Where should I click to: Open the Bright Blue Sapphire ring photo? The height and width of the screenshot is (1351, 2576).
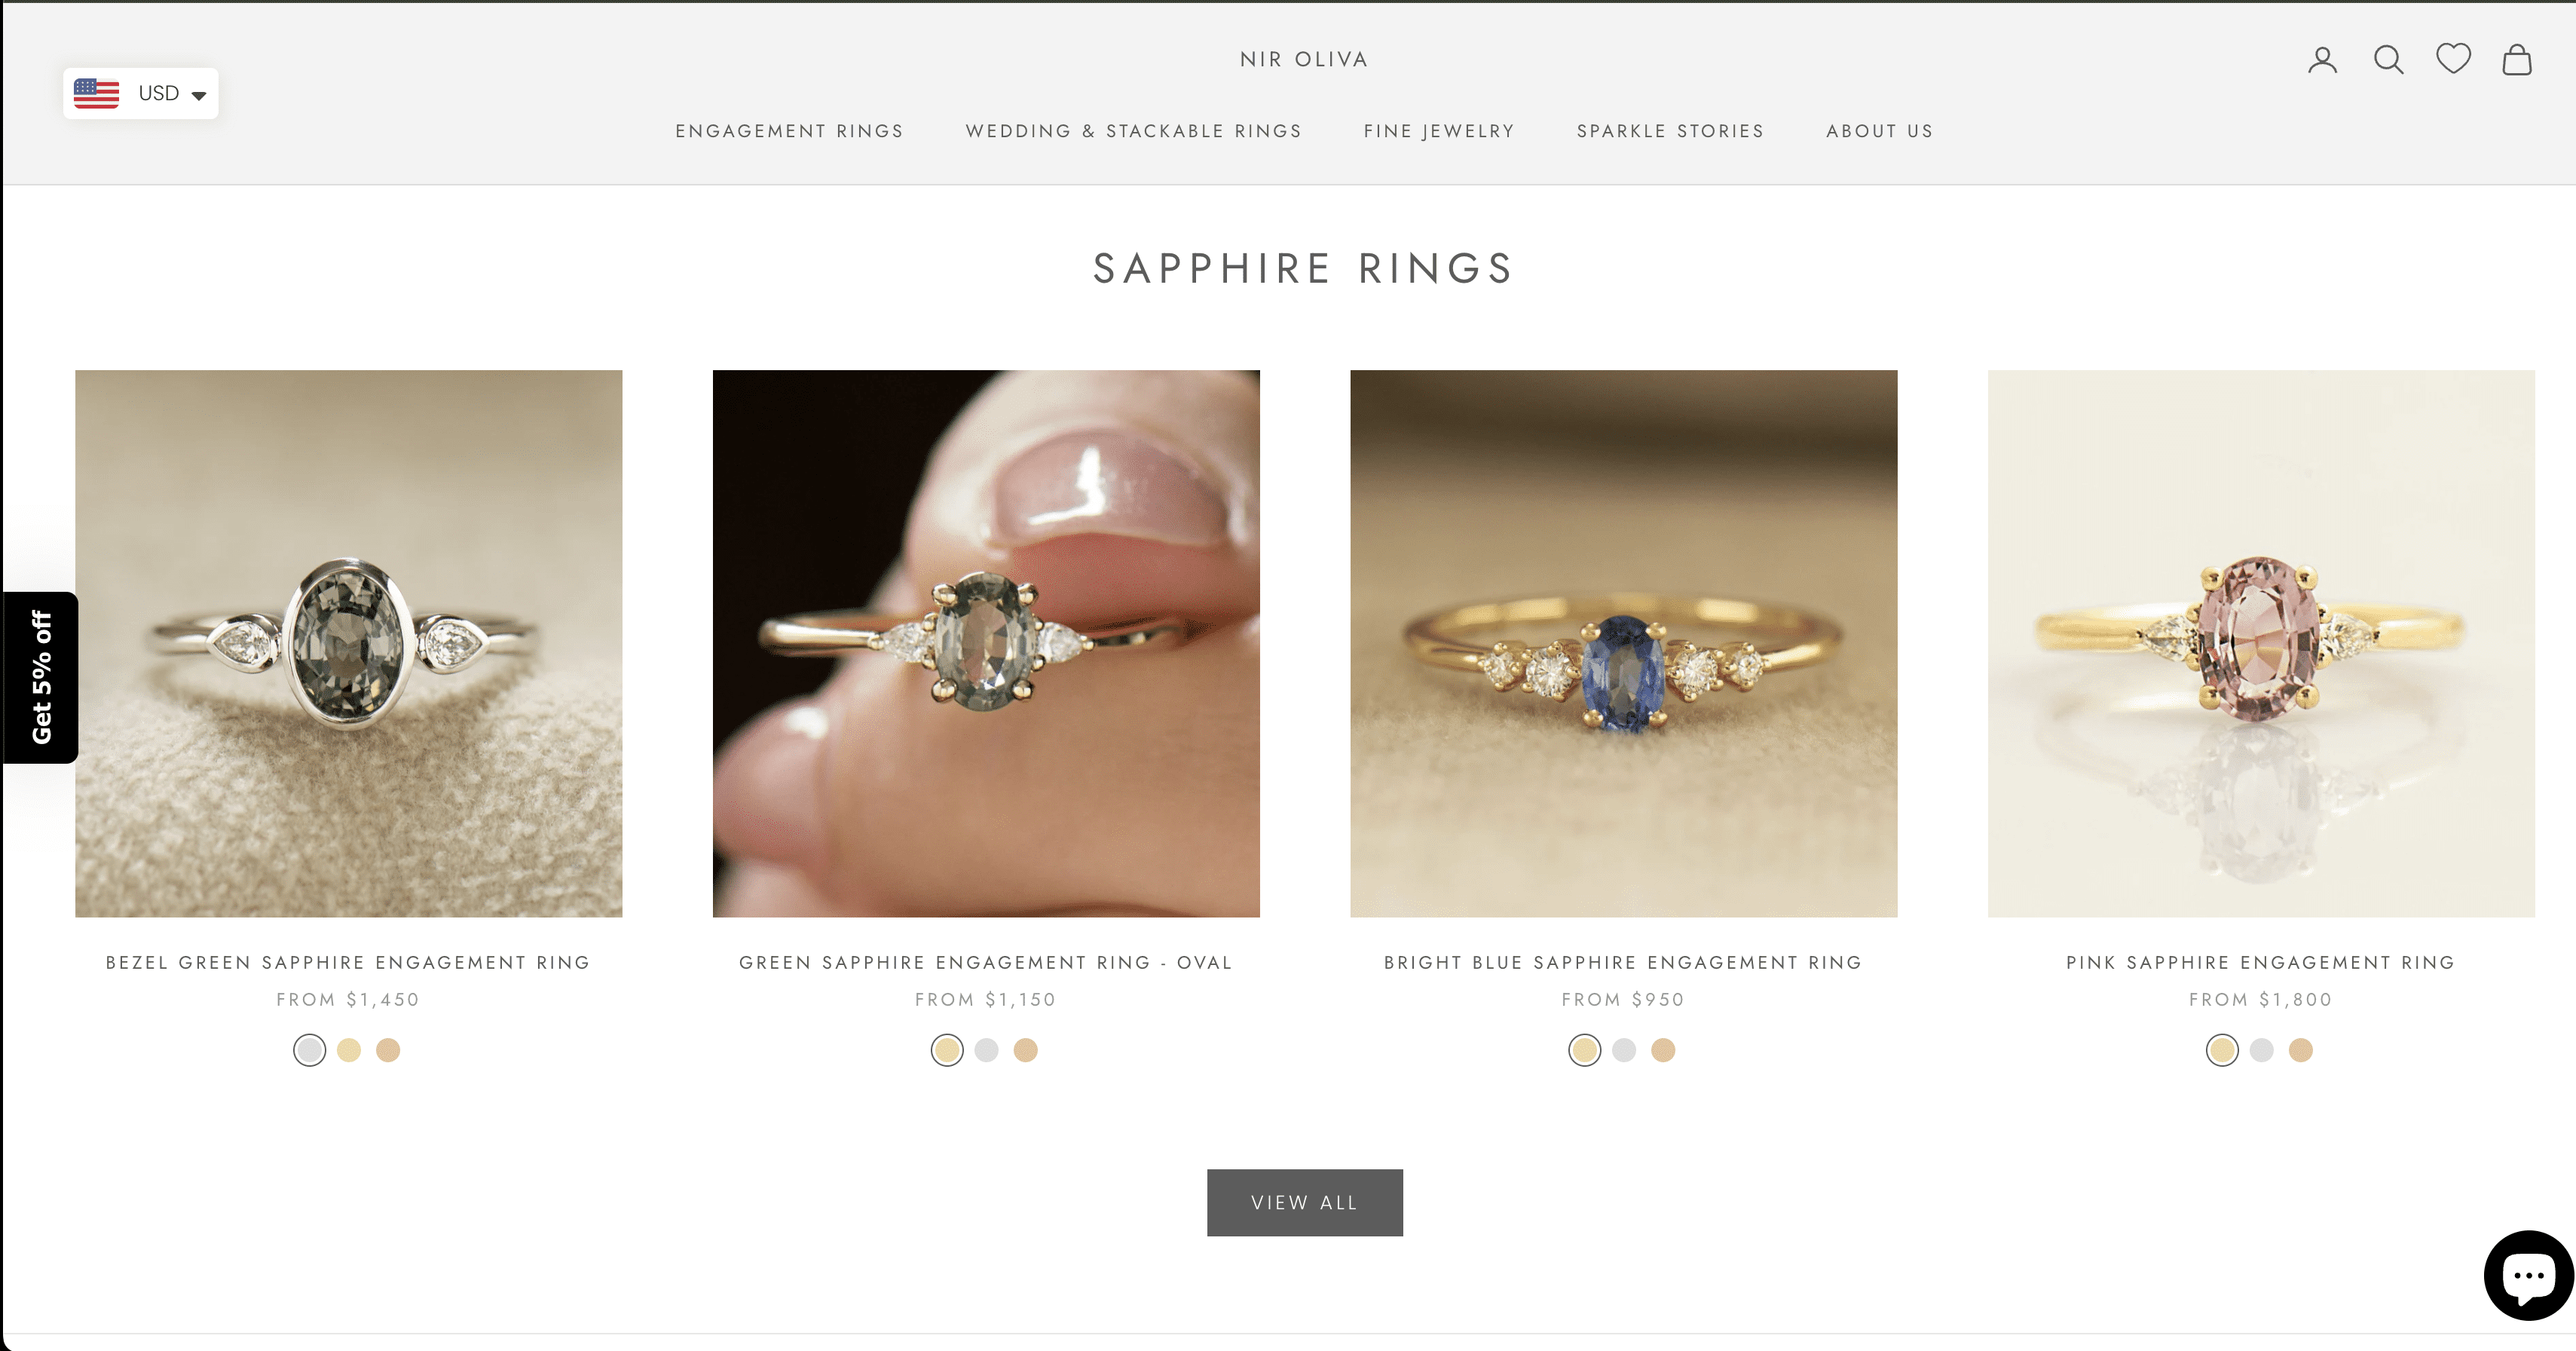pyautogui.click(x=1623, y=643)
